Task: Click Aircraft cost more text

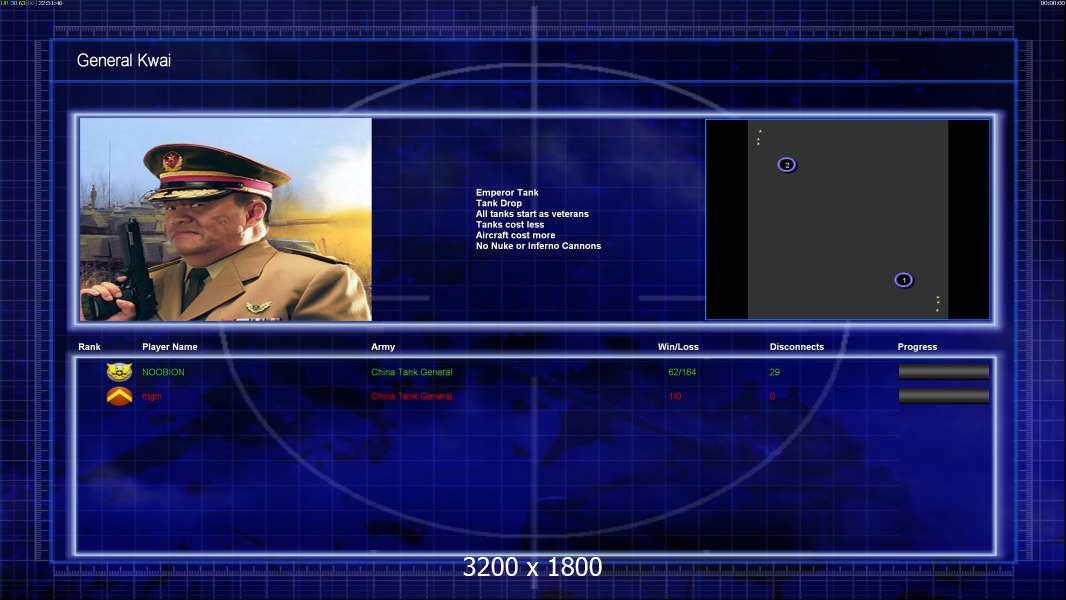Action: tap(515, 235)
